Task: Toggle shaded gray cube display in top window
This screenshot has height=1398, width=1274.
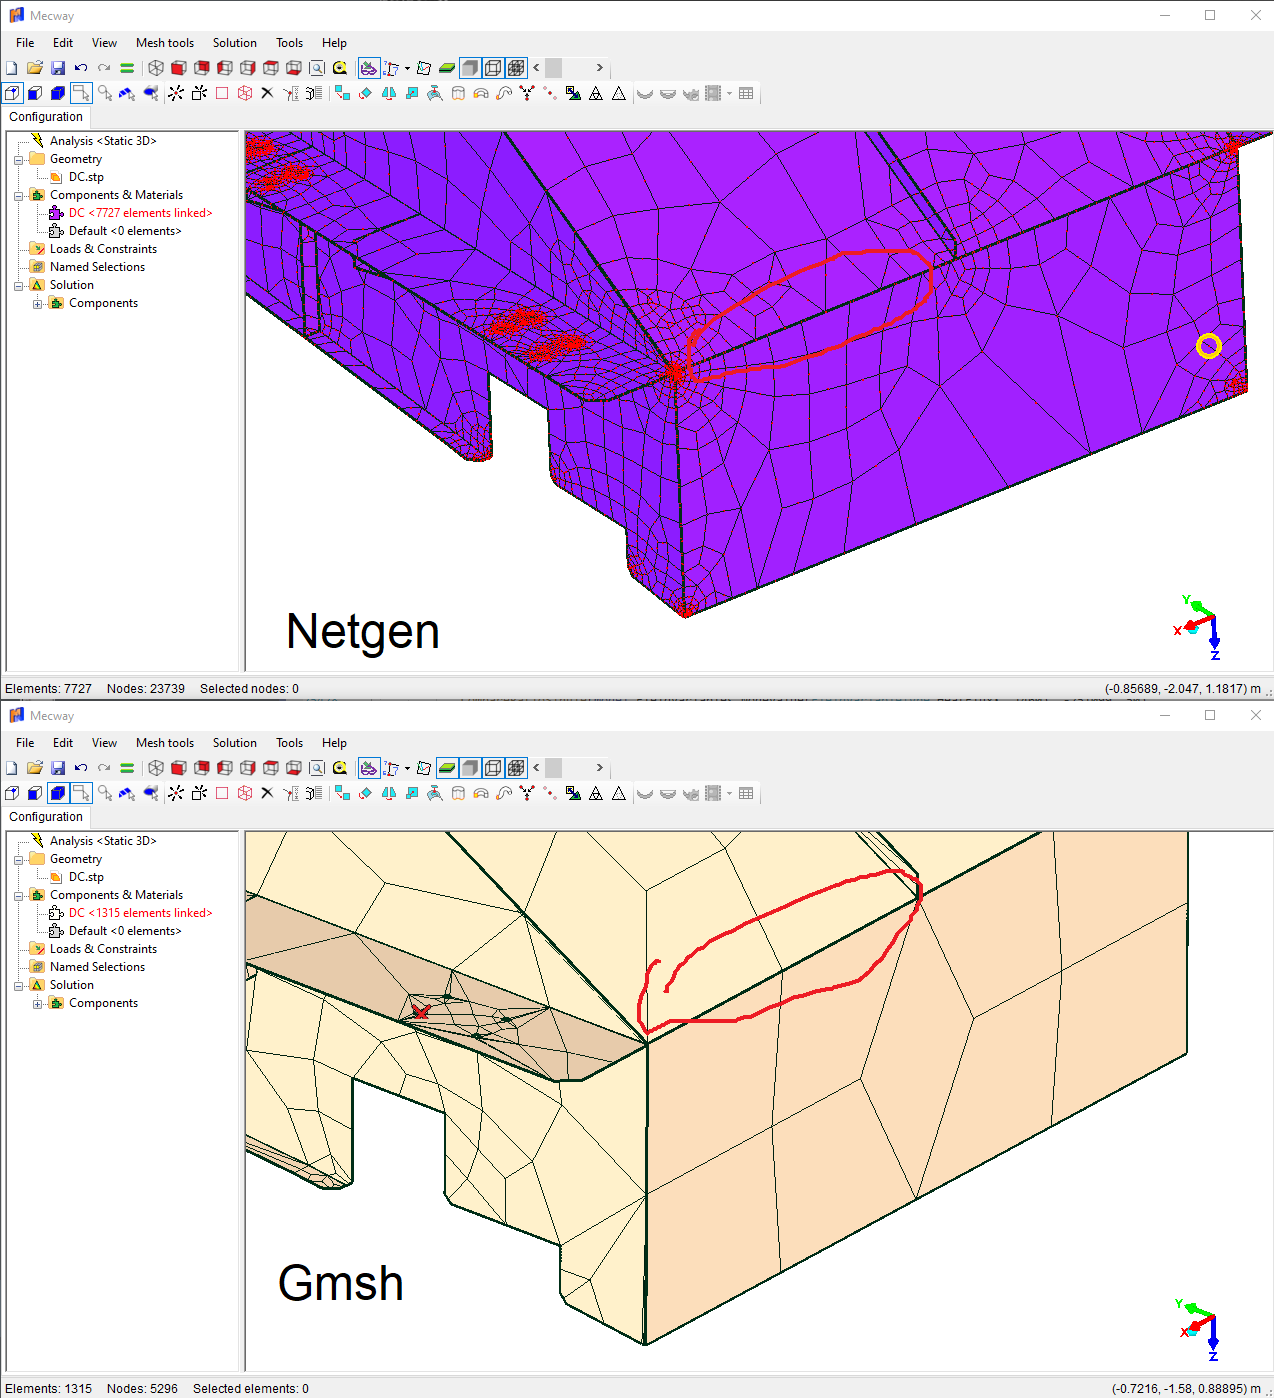Action: click(x=470, y=68)
